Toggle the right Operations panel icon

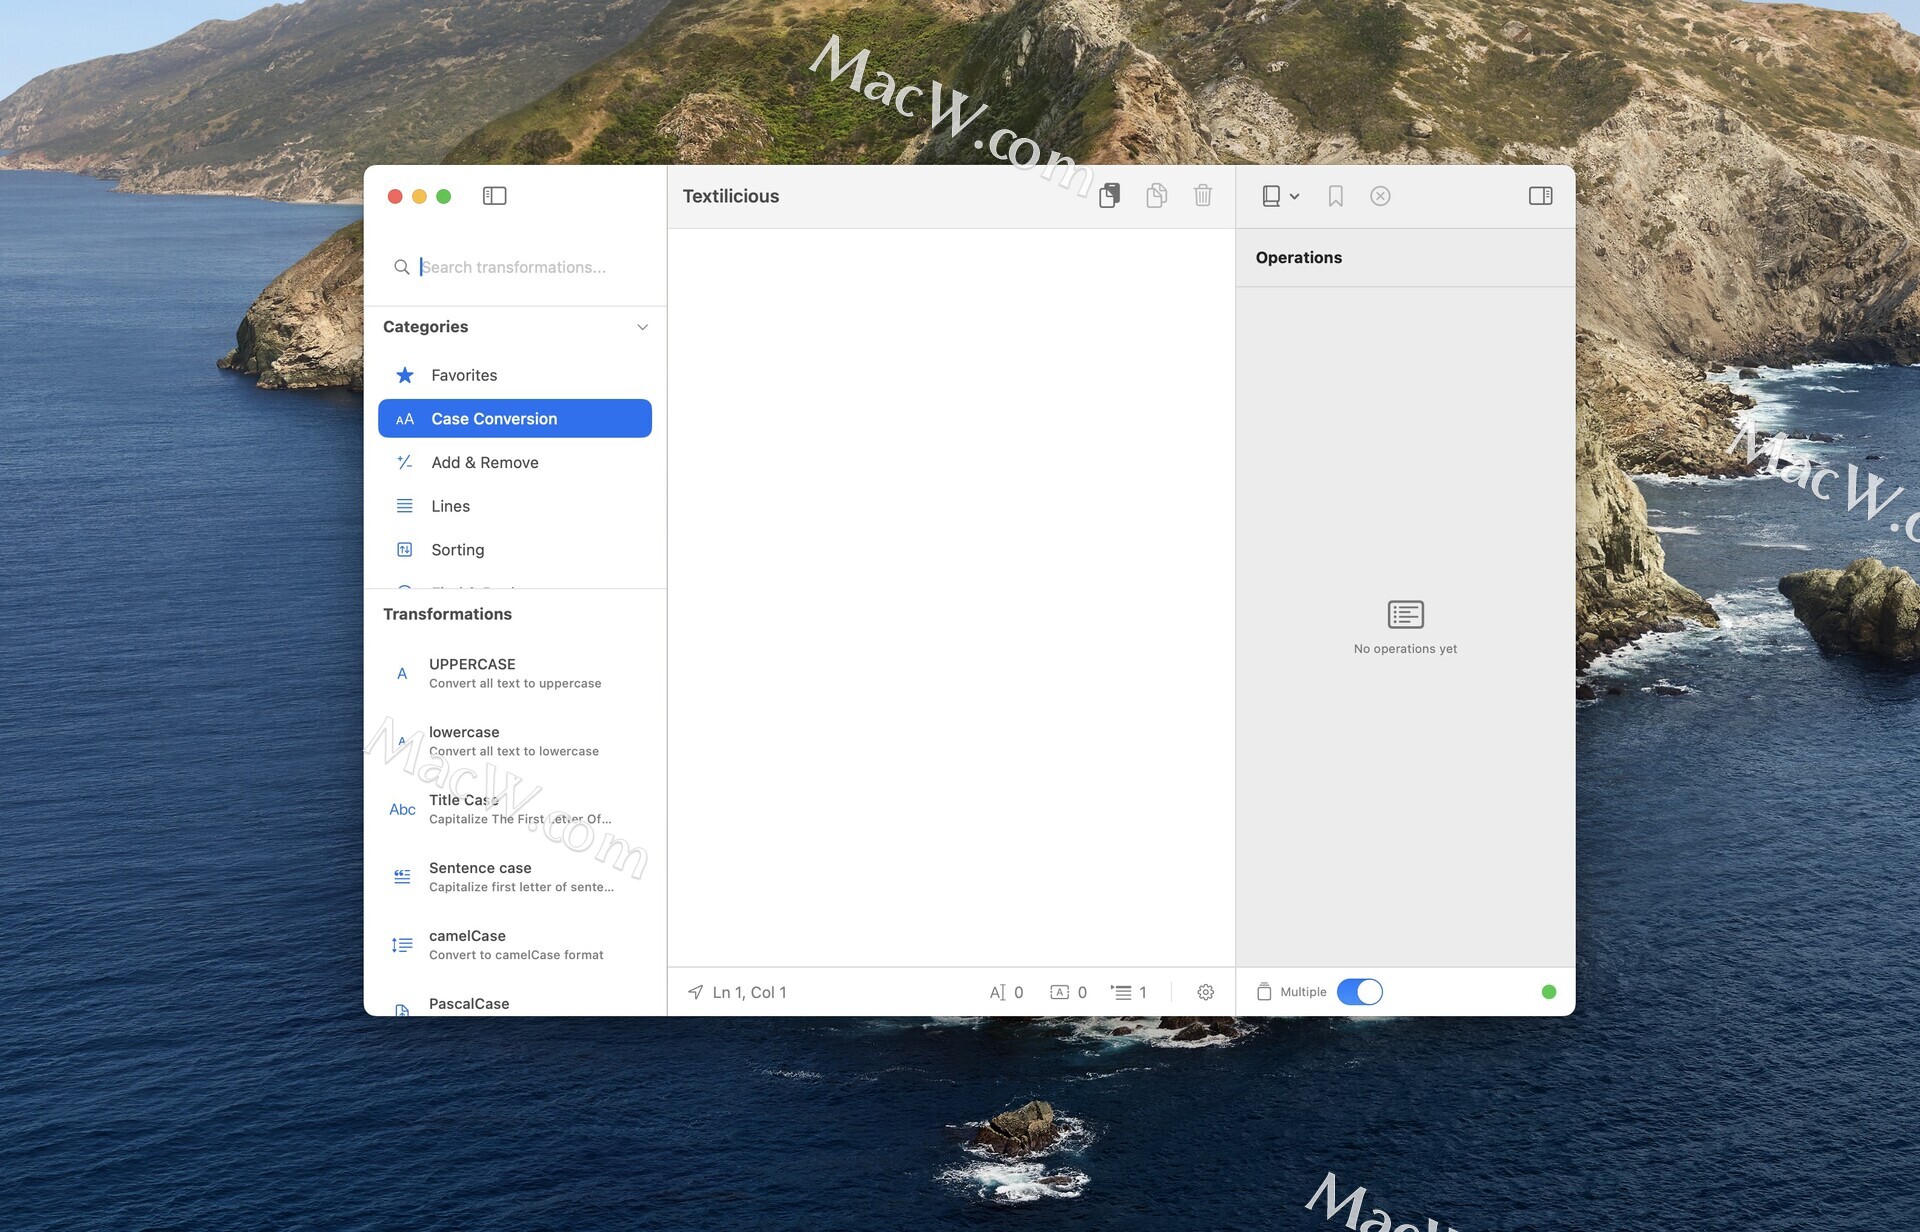coord(1540,196)
